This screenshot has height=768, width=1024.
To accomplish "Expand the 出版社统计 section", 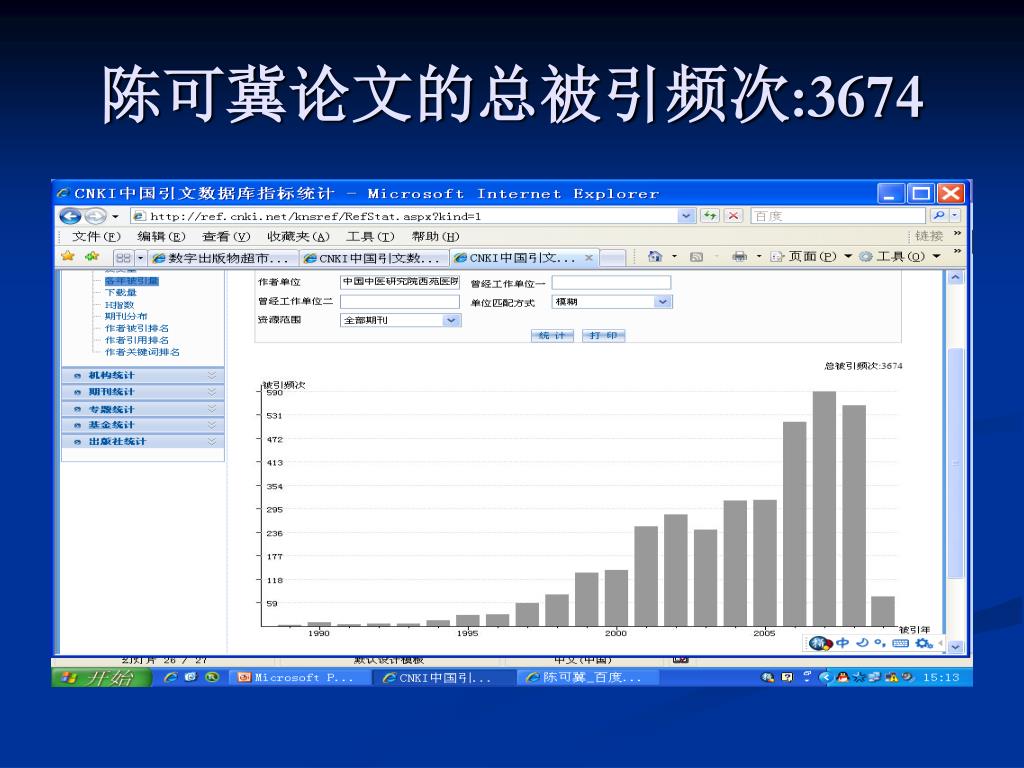I will pos(142,441).
